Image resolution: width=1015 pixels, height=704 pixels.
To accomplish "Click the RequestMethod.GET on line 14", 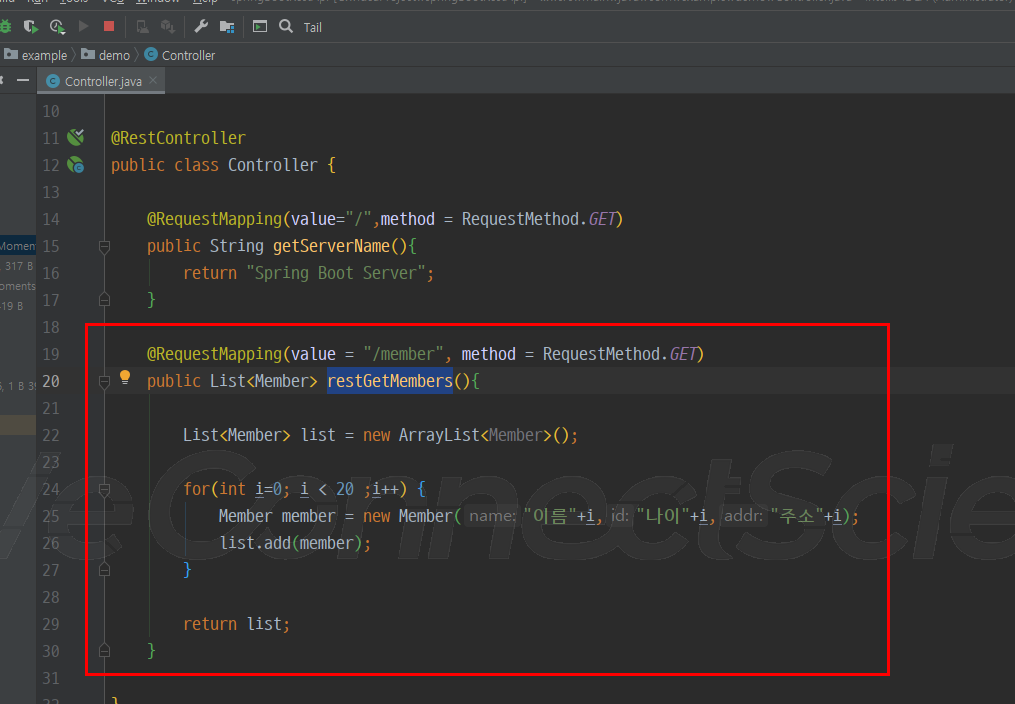I will coord(539,219).
